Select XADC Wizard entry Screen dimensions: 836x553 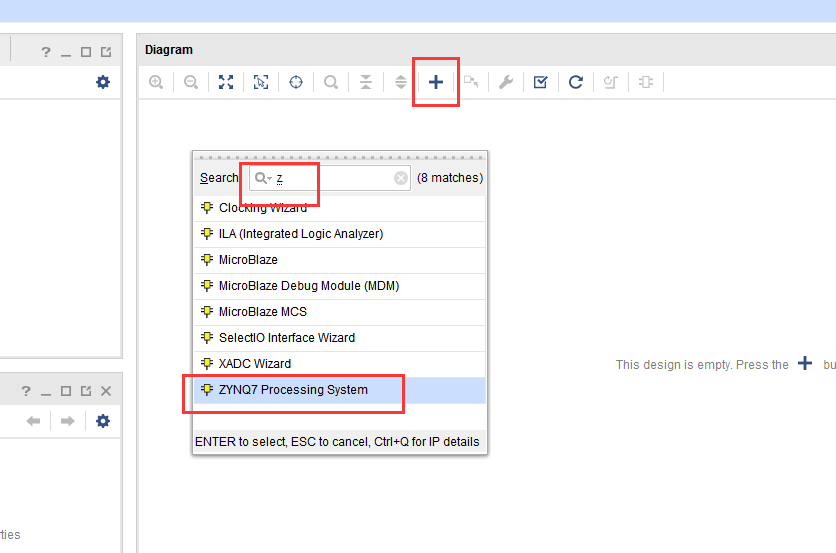(340, 364)
